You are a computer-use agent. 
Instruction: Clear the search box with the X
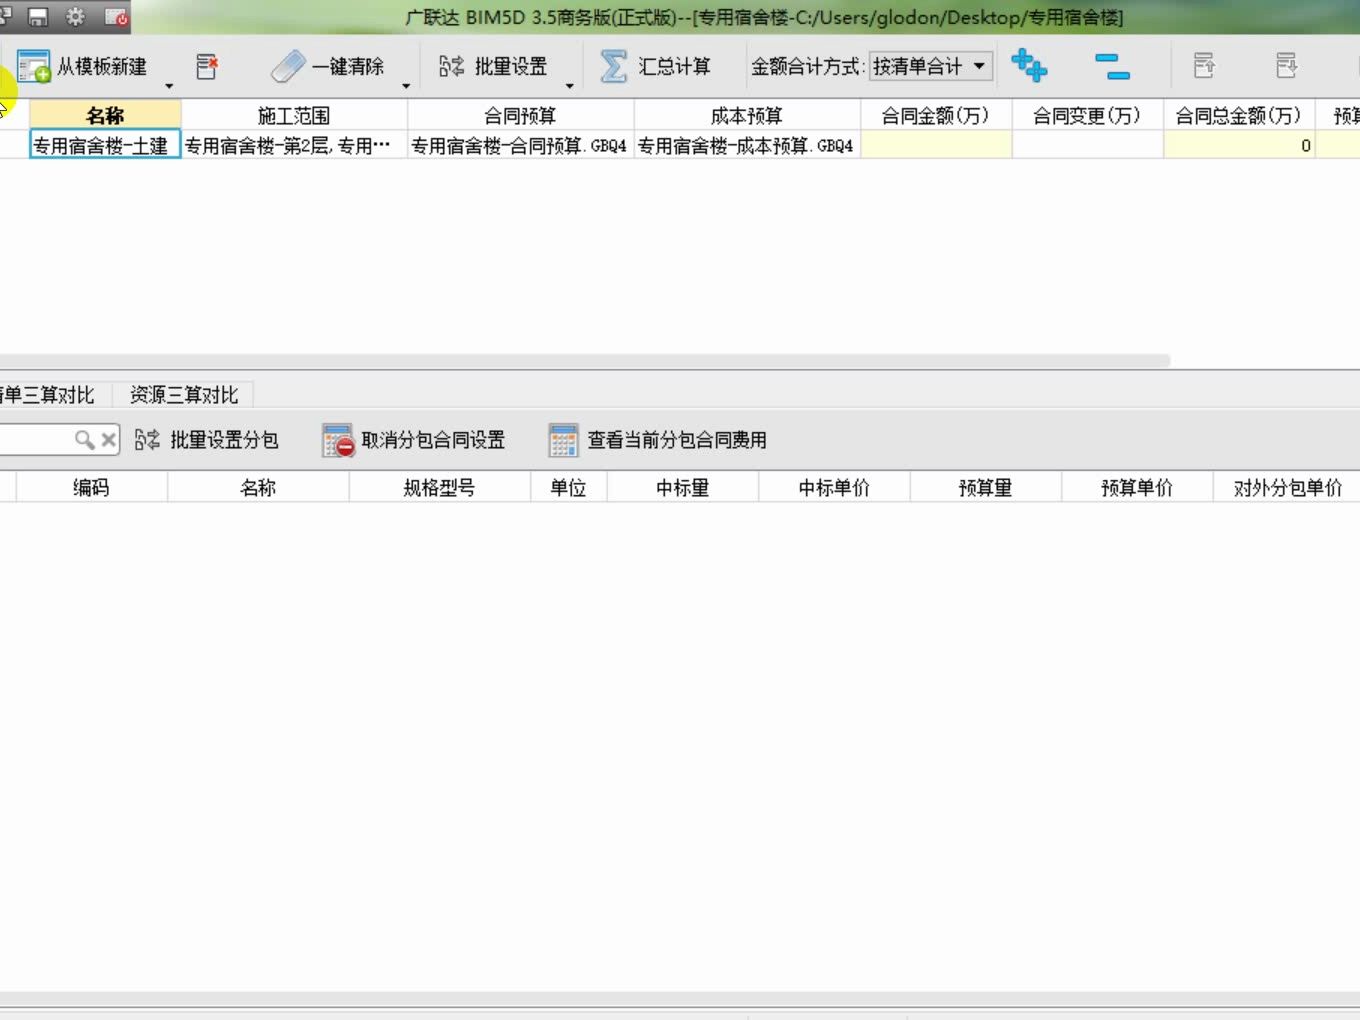click(109, 439)
